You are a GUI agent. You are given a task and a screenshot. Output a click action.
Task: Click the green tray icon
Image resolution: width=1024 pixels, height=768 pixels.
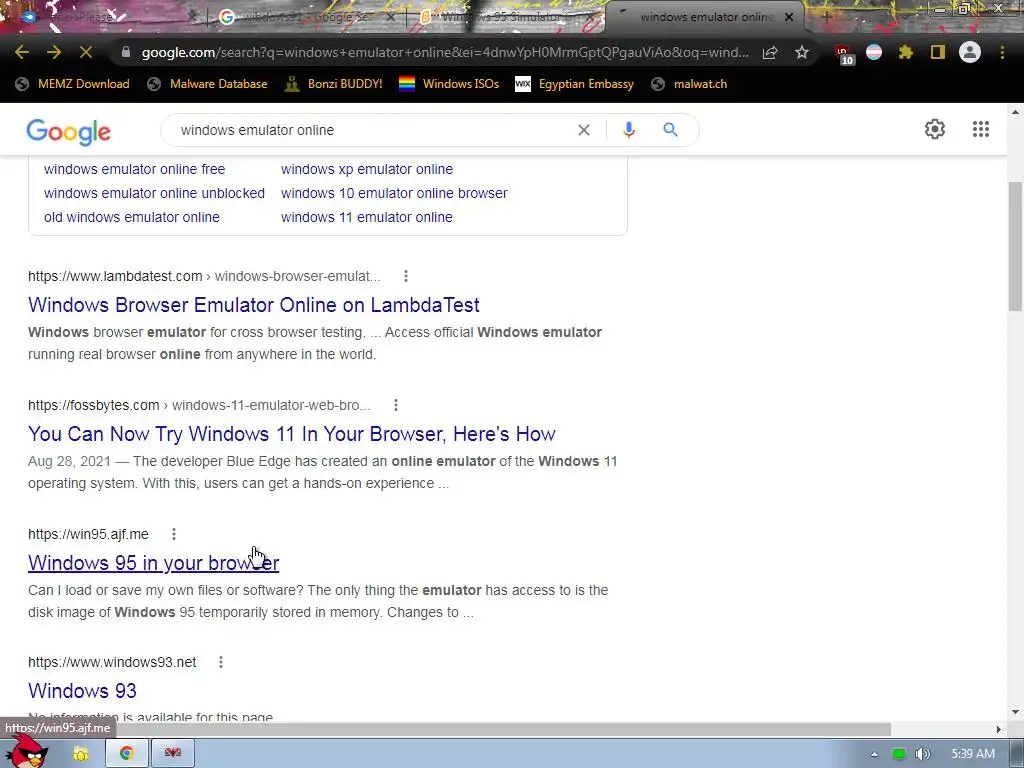click(899, 754)
